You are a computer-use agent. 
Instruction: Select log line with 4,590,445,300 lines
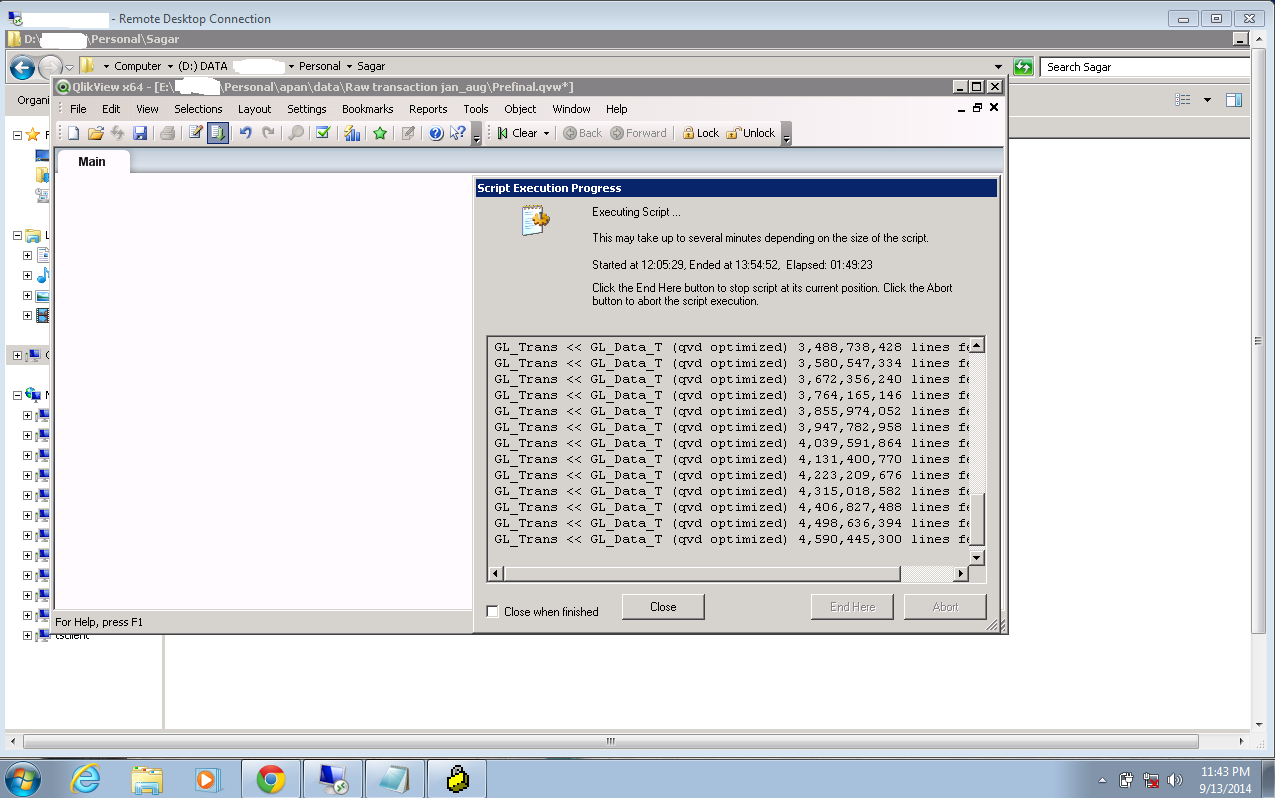[x=730, y=539]
